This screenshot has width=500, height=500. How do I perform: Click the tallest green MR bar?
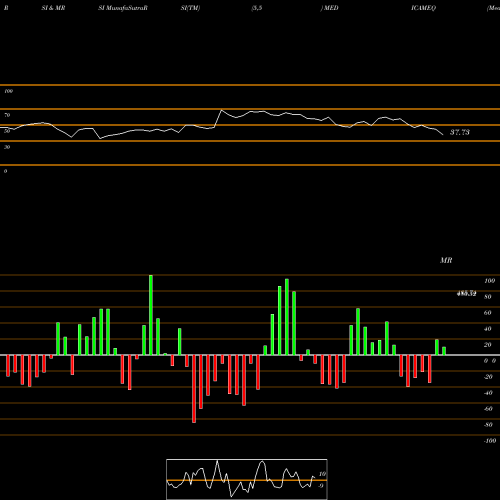pos(151,315)
